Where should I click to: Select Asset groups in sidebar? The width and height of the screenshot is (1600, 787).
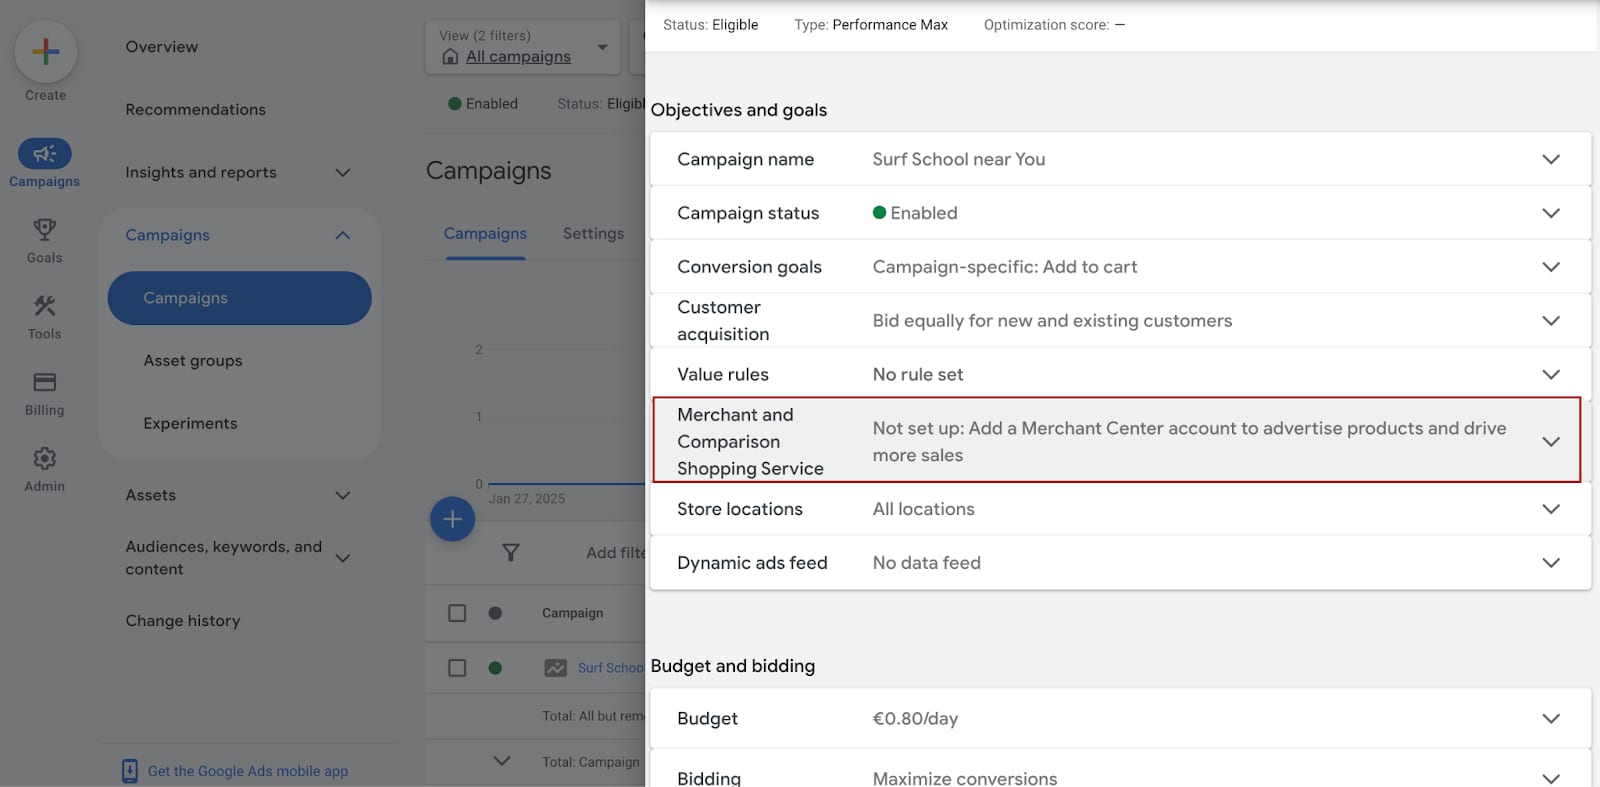(193, 361)
